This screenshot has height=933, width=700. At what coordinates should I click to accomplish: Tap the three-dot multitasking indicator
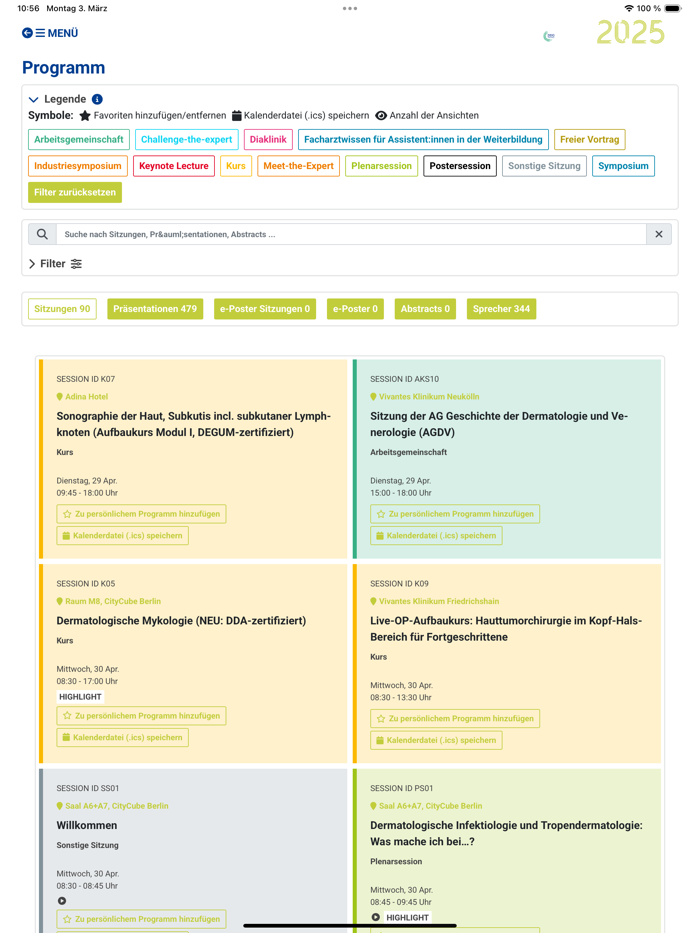pos(350,8)
